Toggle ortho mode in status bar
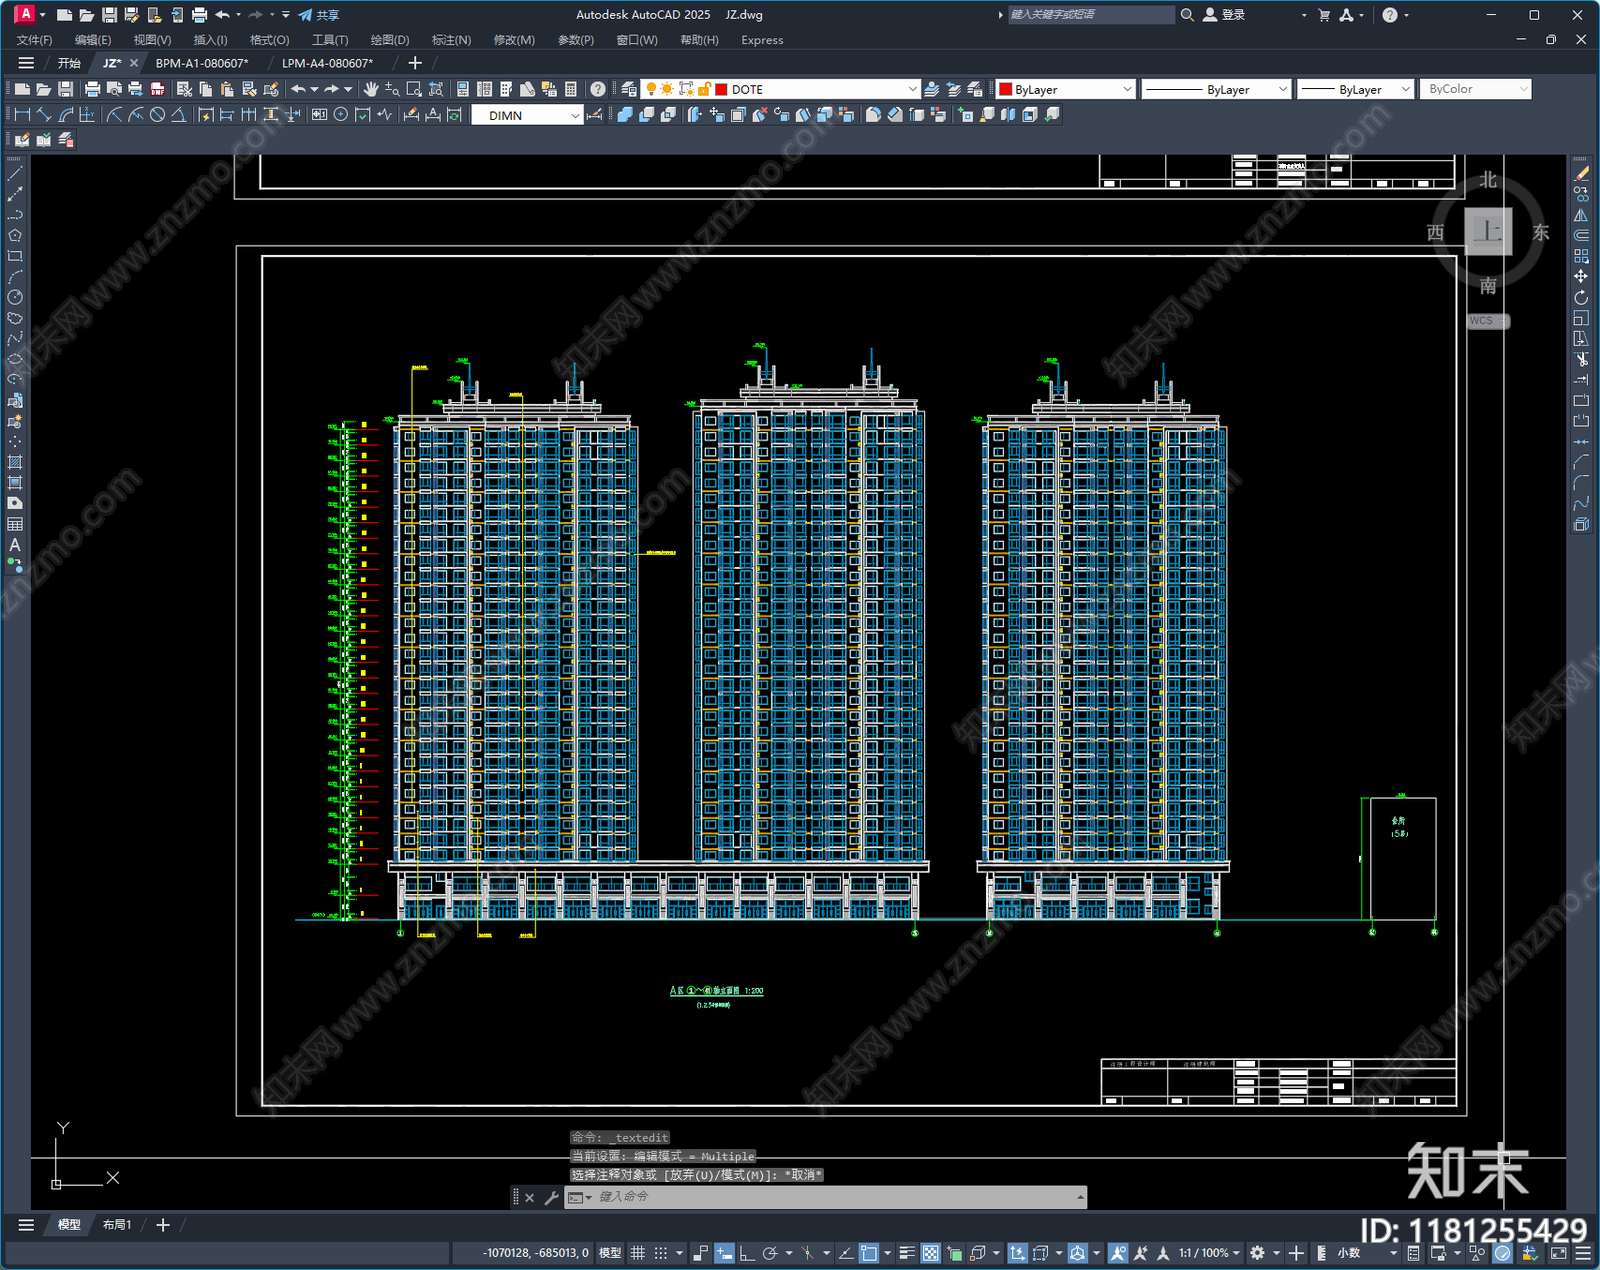The height and width of the screenshot is (1270, 1600). (747, 1253)
